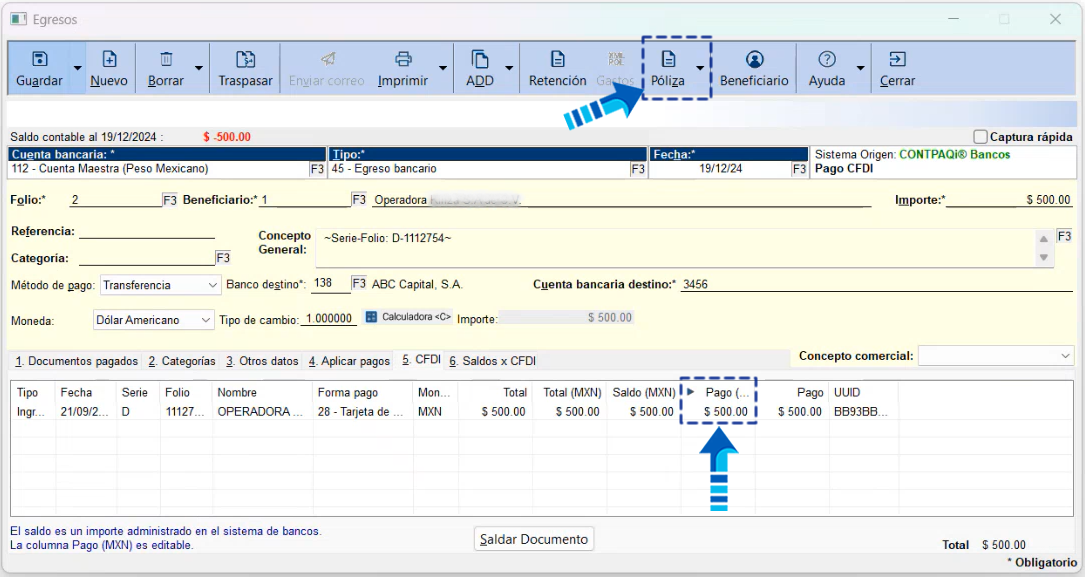Screen dimensions: 1085x577
Task: Click the Referencia input field
Action: pos(146,231)
